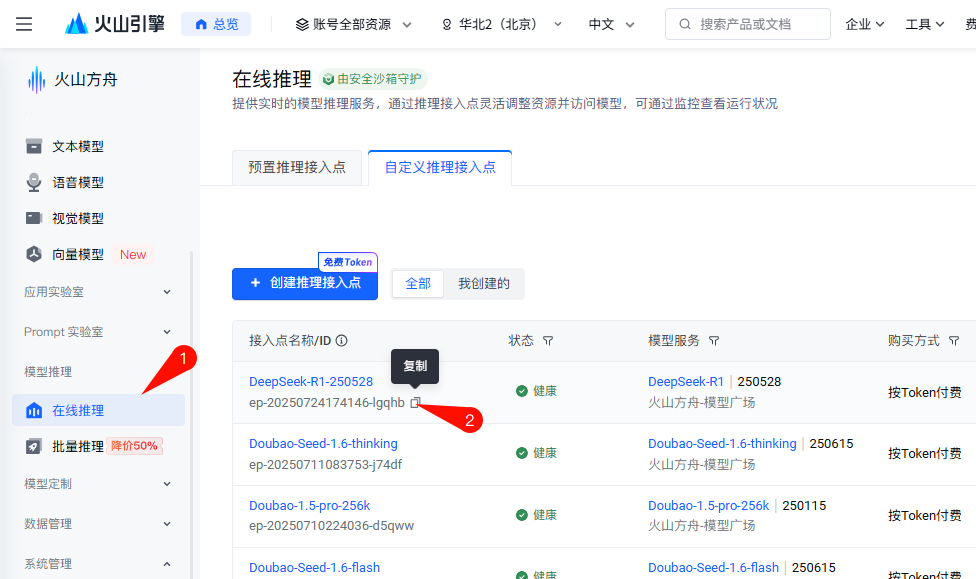Focus the 搜索产品或文档 search field
The image size is (976, 579).
pyautogui.click(x=748, y=24)
